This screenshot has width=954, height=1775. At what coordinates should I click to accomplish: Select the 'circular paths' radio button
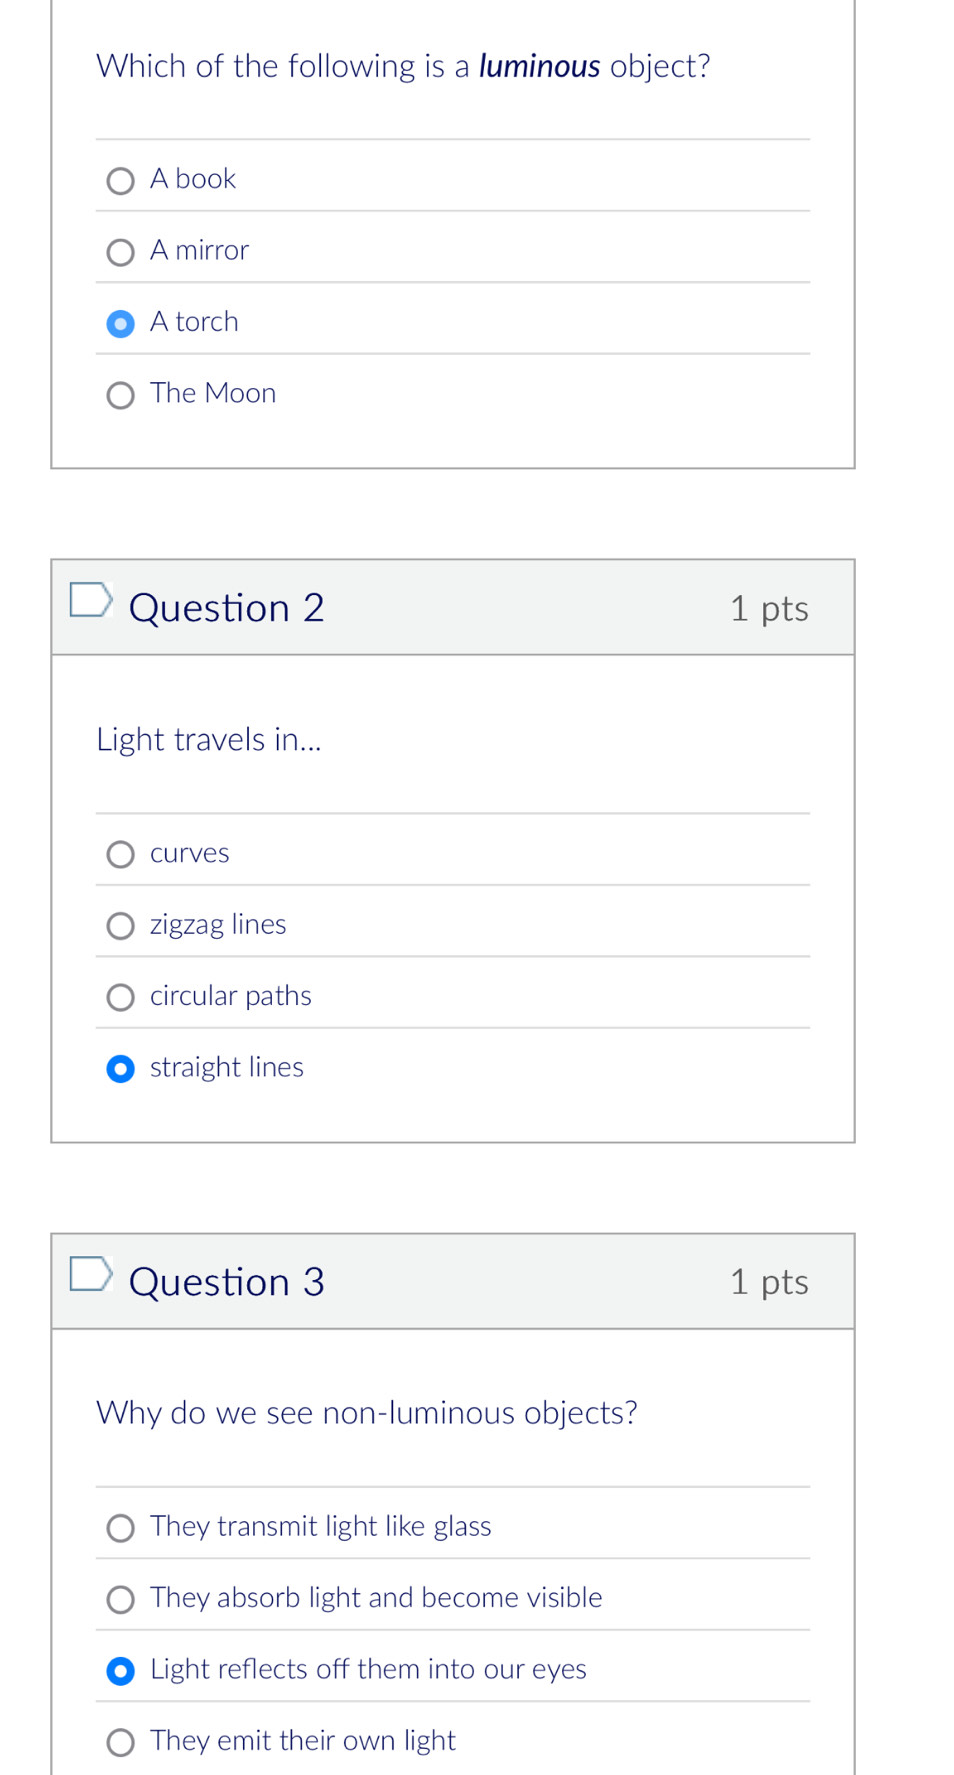121,998
